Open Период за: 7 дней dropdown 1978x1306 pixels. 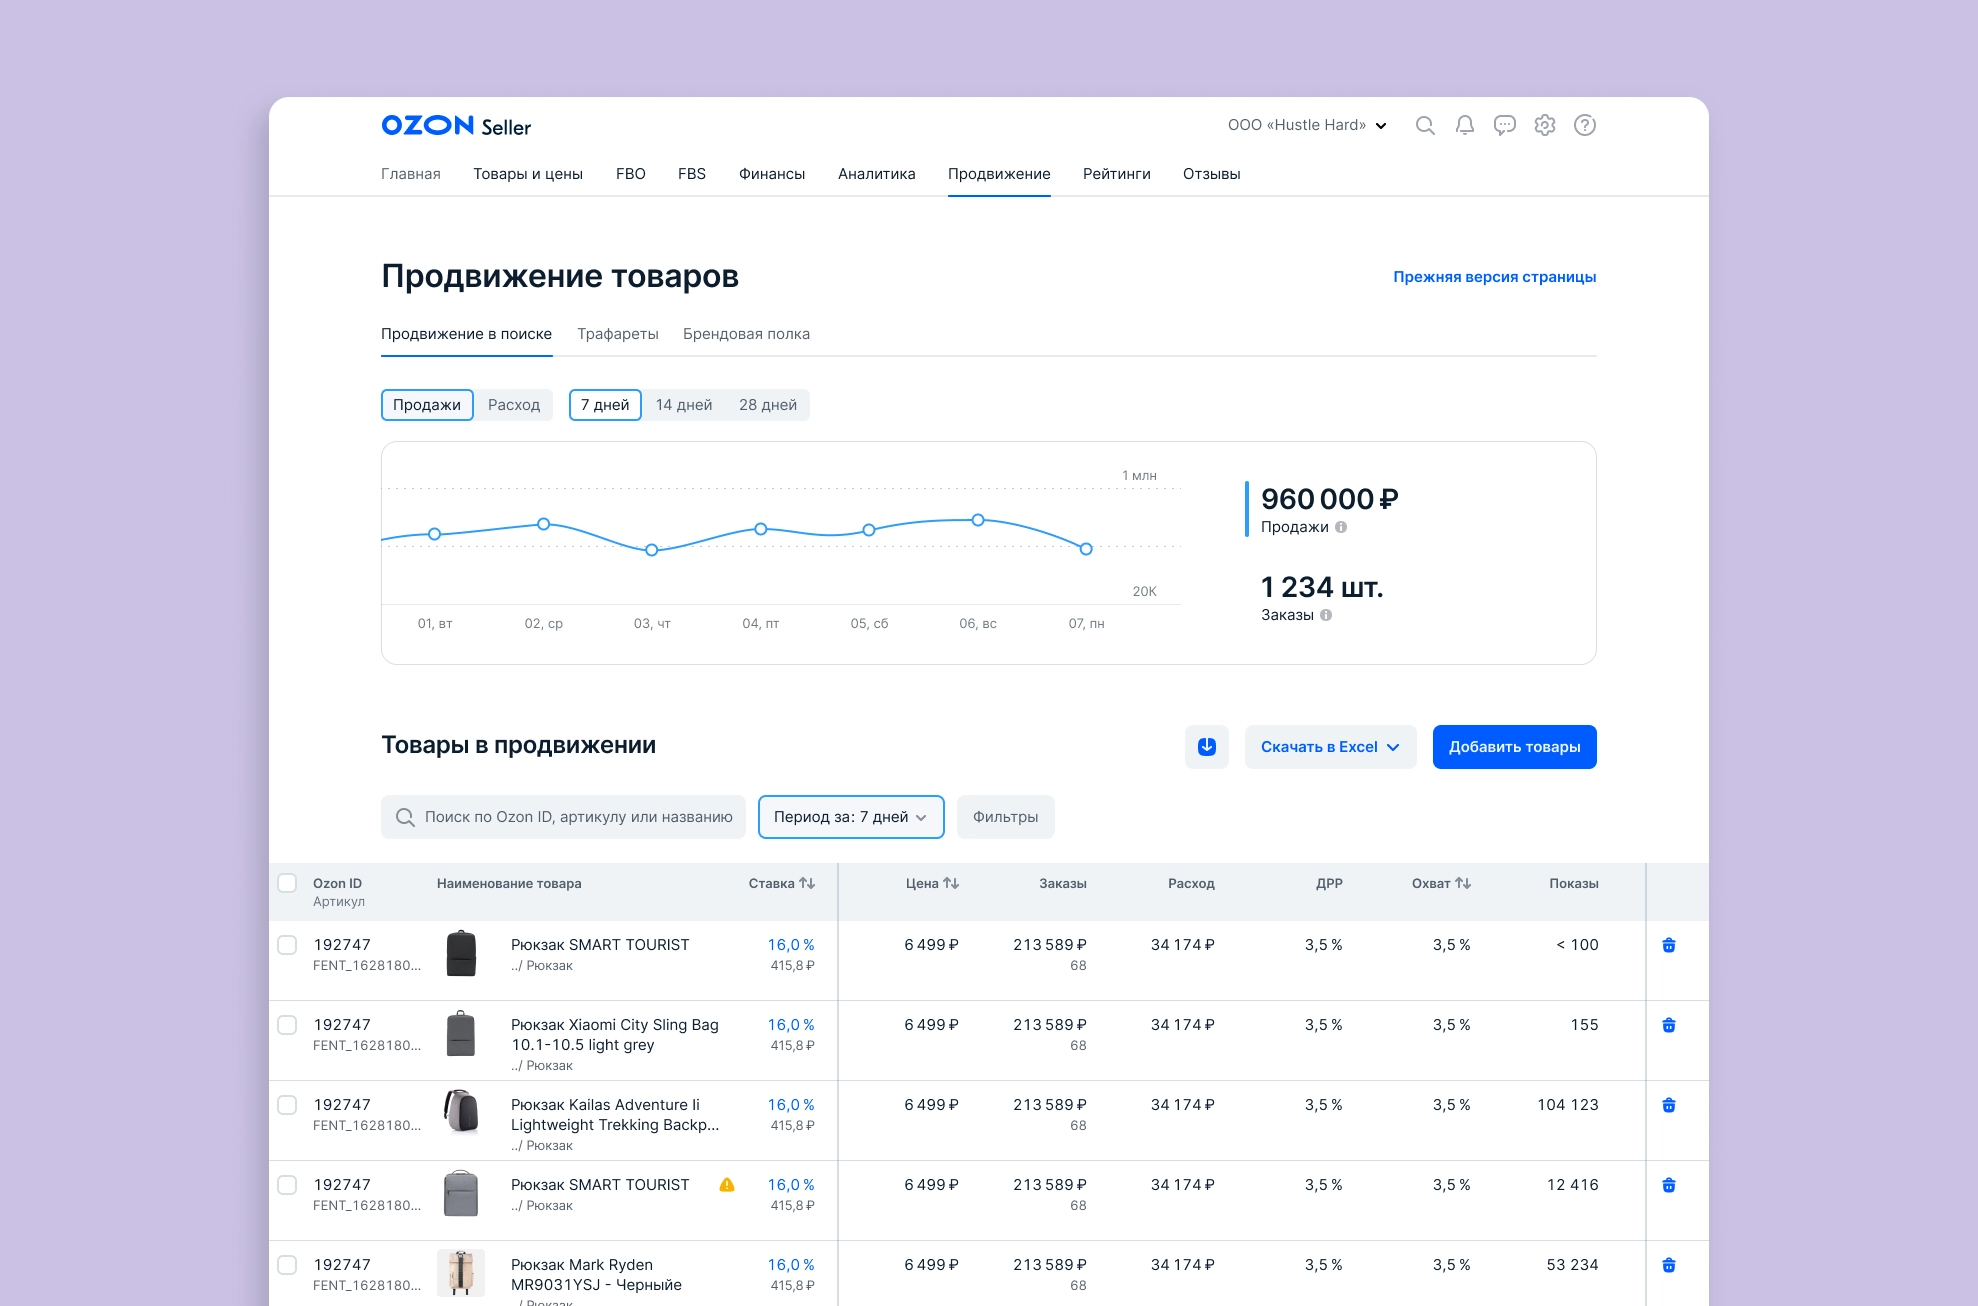click(x=851, y=817)
